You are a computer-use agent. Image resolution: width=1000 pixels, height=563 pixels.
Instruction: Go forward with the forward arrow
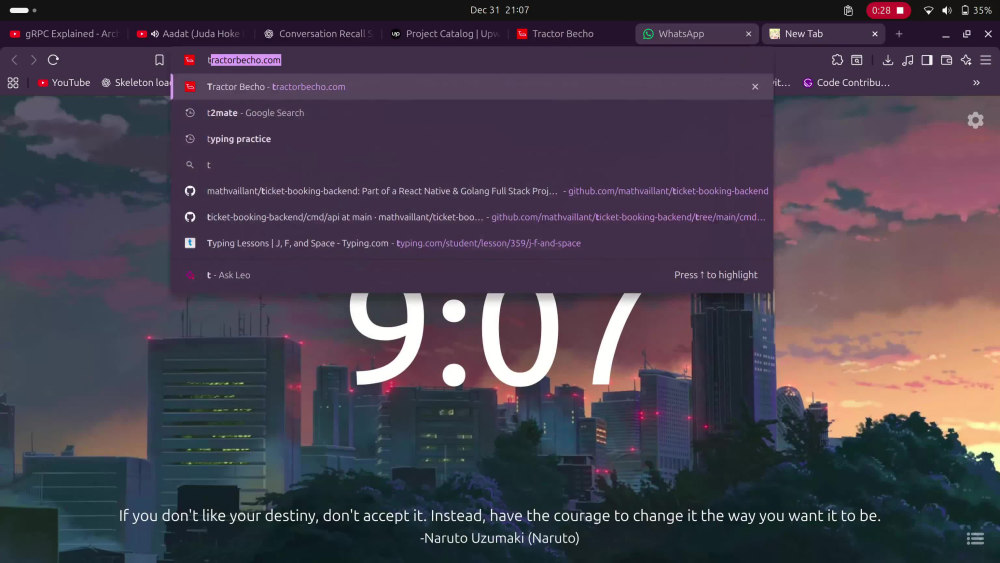(34, 59)
